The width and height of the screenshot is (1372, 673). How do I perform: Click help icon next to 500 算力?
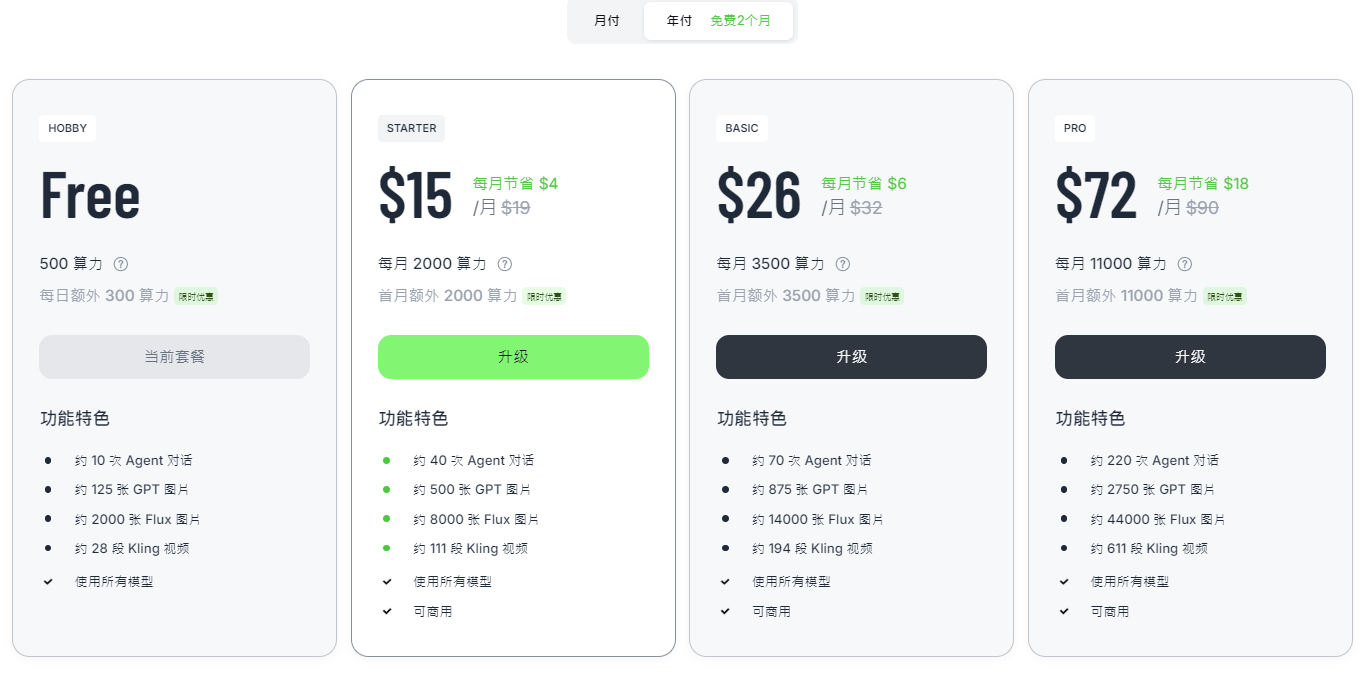click(121, 264)
